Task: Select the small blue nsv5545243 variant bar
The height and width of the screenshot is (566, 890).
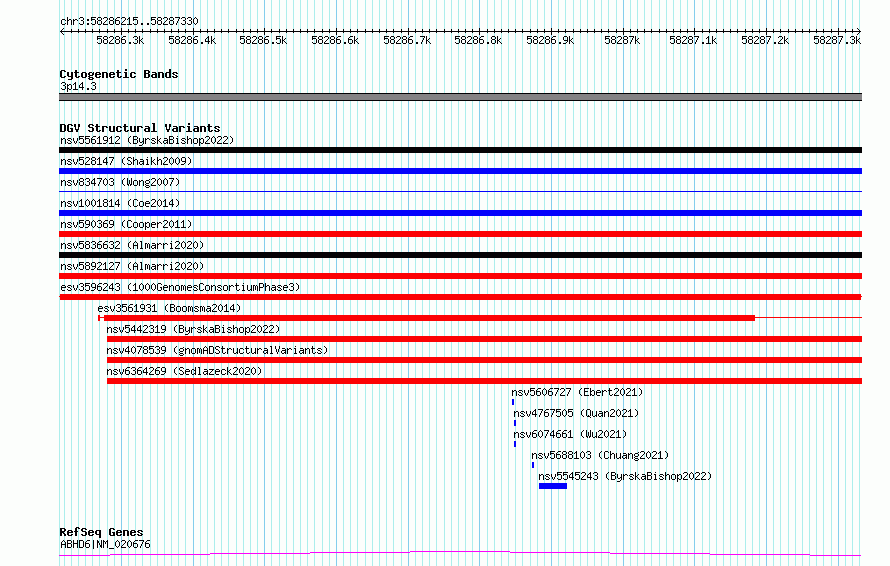Action: [x=553, y=486]
